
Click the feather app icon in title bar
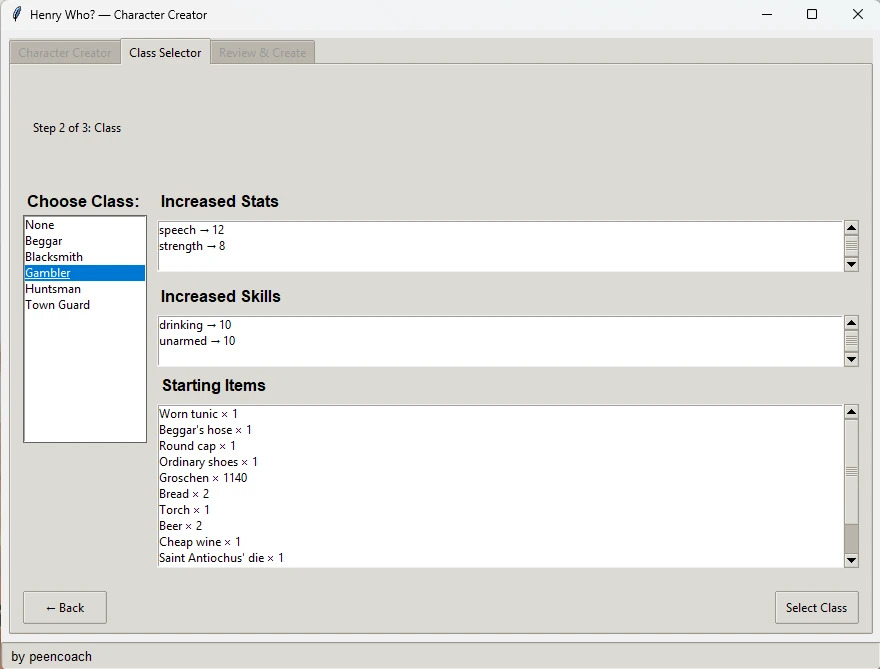coord(17,15)
